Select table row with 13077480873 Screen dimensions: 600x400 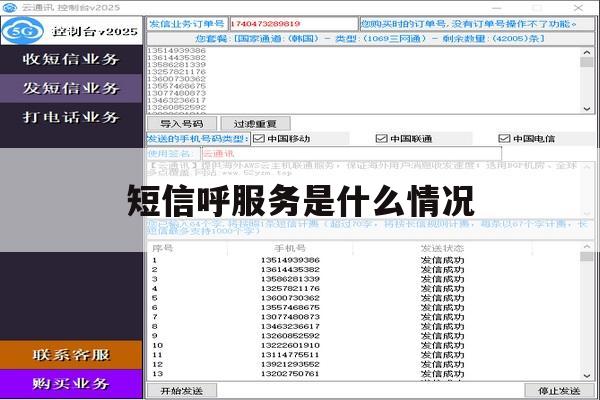364,317
